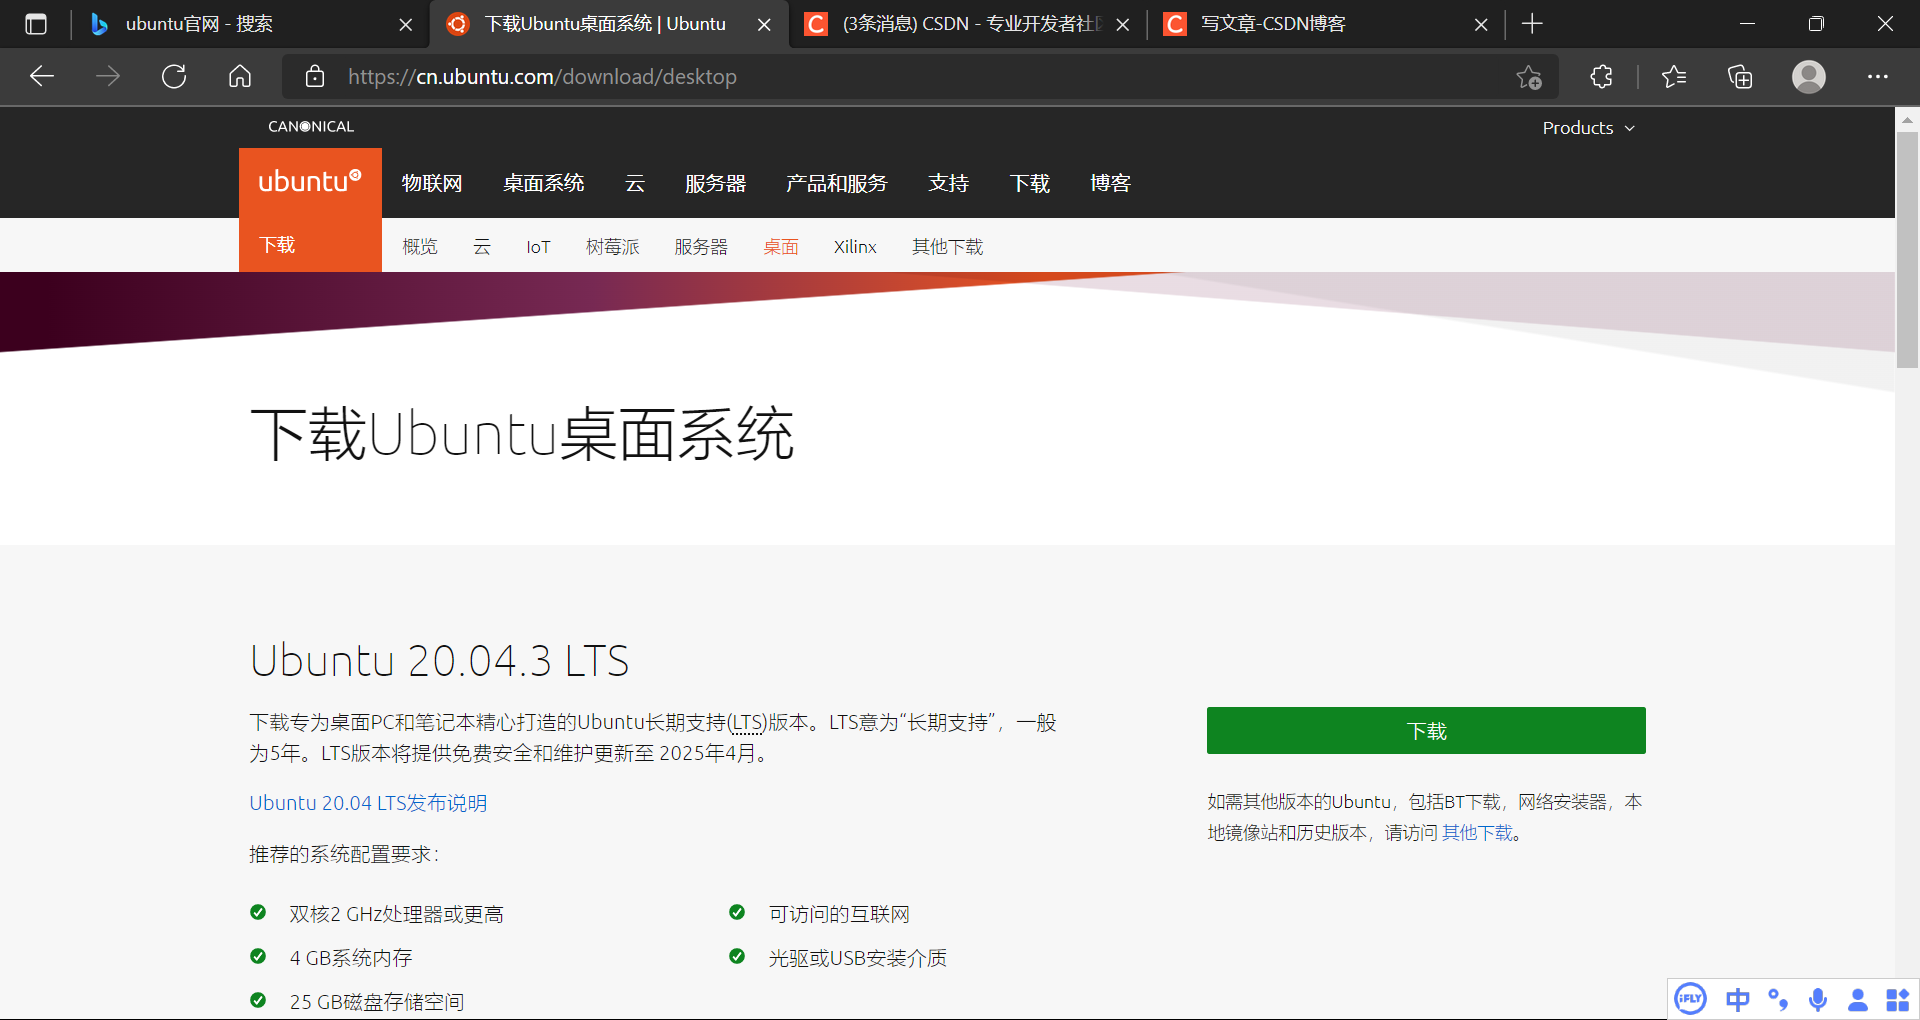
Task: Go back with the browser back arrow
Action: click(x=42, y=77)
